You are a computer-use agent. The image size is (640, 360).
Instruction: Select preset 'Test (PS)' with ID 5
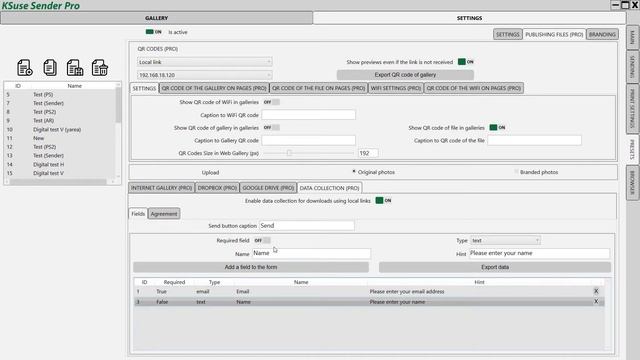tap(60, 94)
